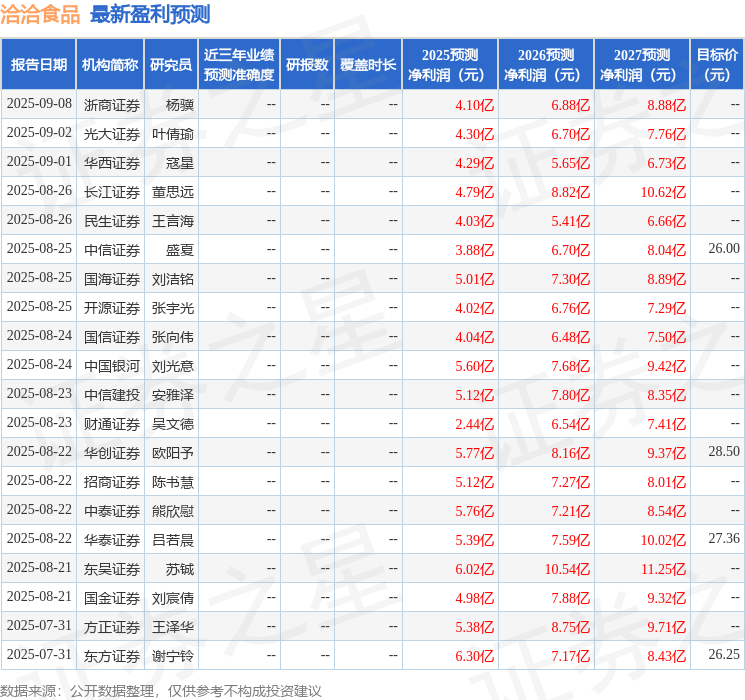Click the 东方证券 institution cell
745x700 pixels.
pos(111,656)
